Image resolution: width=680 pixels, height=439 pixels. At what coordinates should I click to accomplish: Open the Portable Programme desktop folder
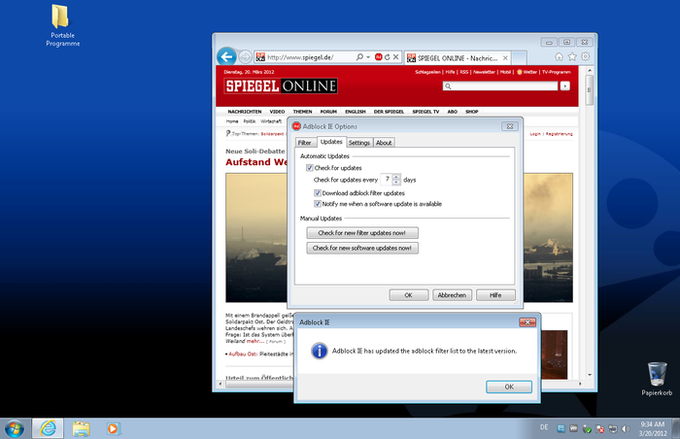tap(62, 26)
